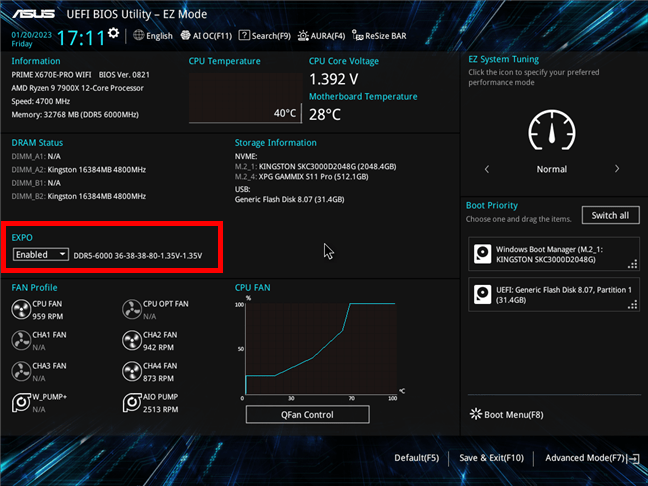Switch to previous performance mode arrow
Screen dimensions: 648x486
point(487,169)
